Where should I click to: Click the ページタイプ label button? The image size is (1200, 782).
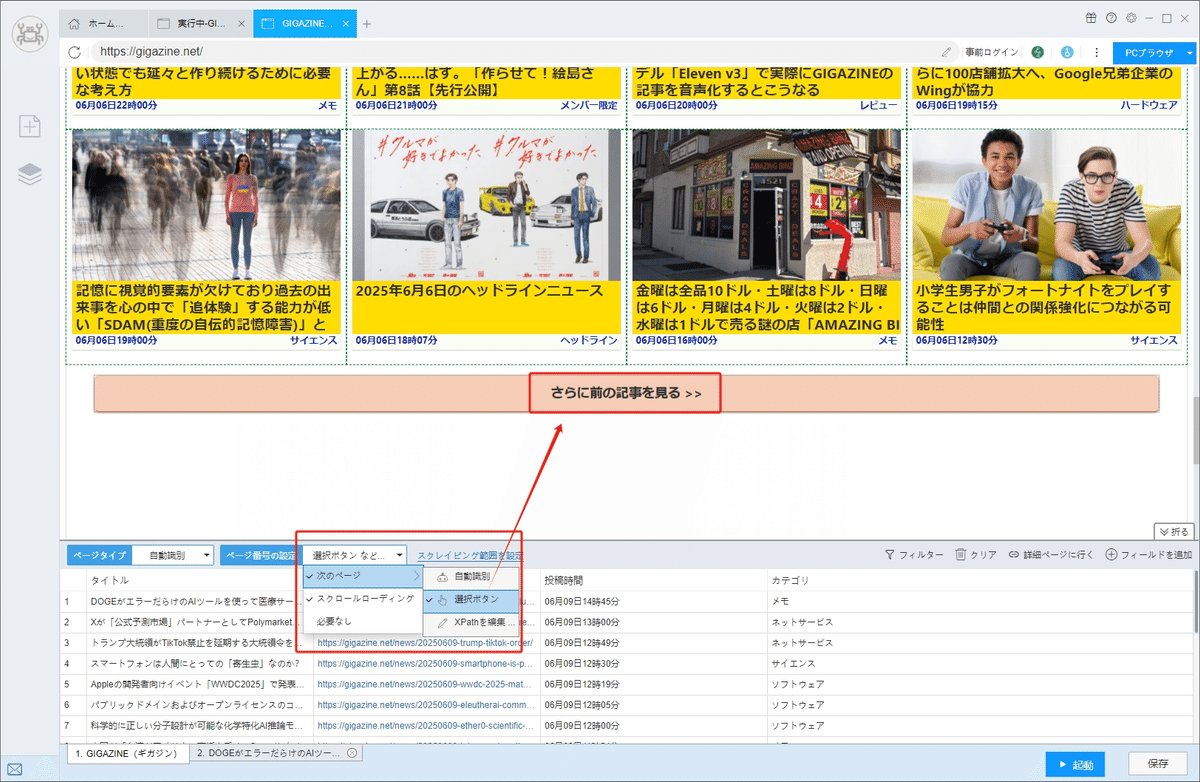pyautogui.click(x=99, y=554)
